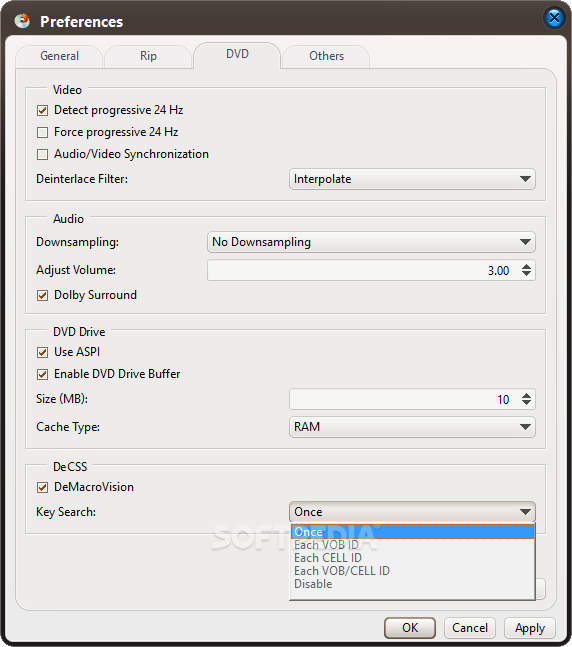Toggle the Audio/Video Synchronization checkbox
The width and height of the screenshot is (572, 647).
pos(42,154)
